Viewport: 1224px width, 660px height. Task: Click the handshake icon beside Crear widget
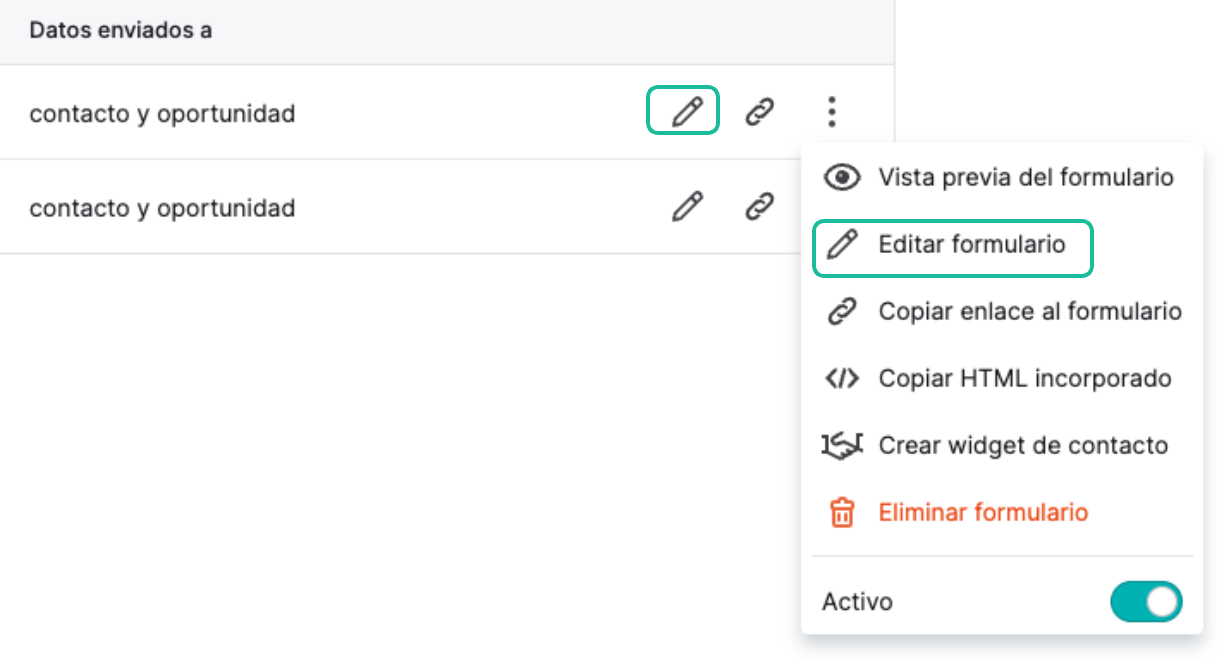(x=842, y=446)
